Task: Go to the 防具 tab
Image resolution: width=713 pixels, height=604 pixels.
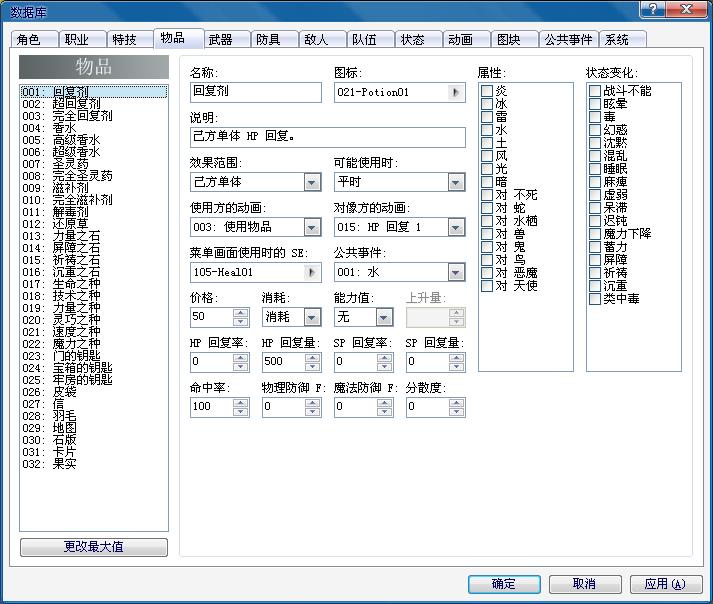Action: click(x=275, y=40)
